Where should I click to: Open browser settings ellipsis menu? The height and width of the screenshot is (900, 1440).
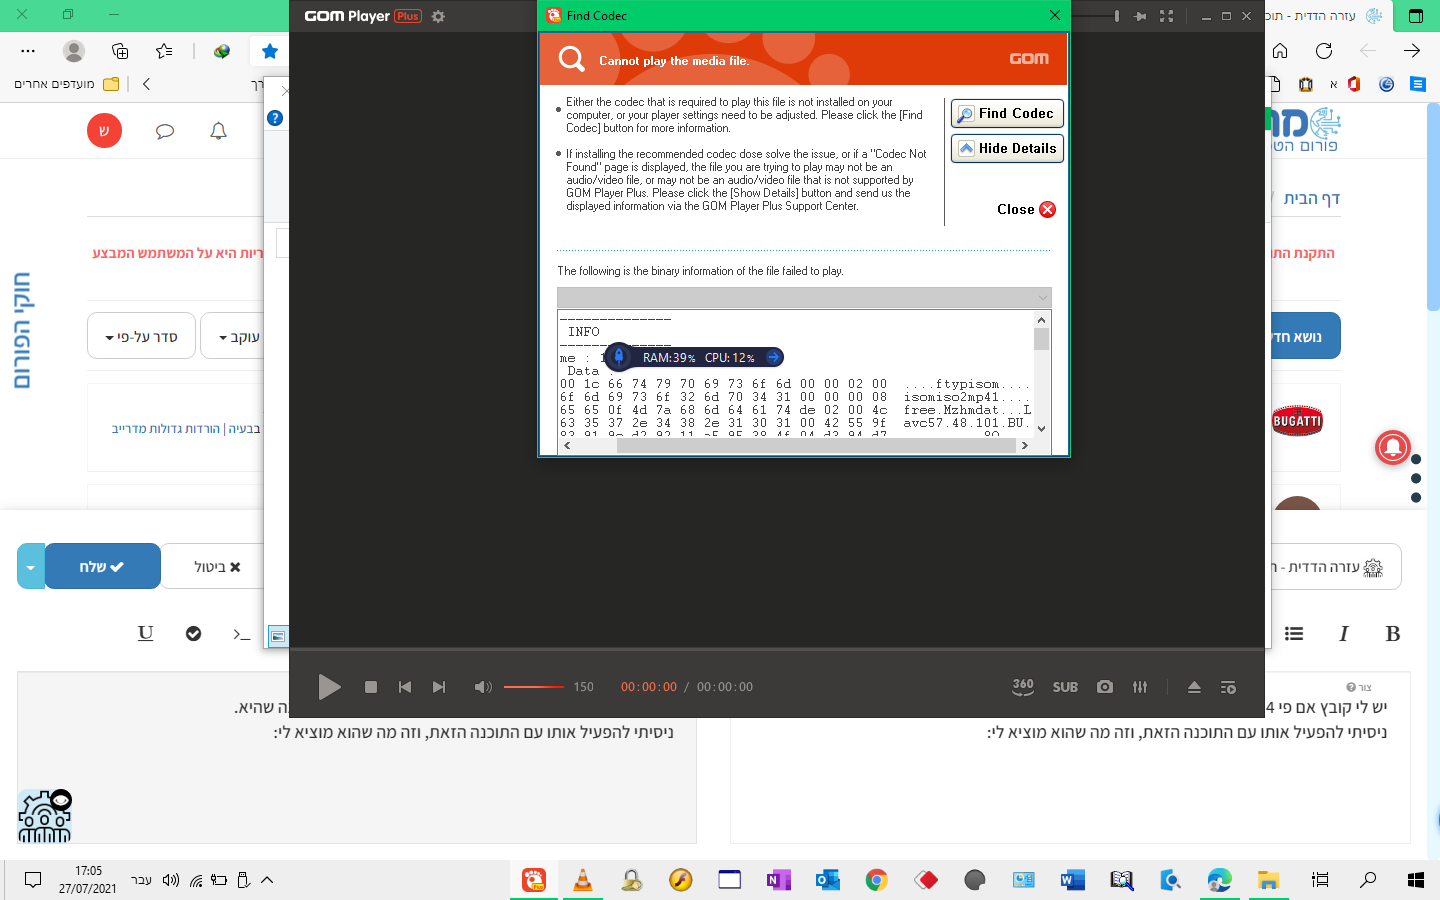[28, 50]
